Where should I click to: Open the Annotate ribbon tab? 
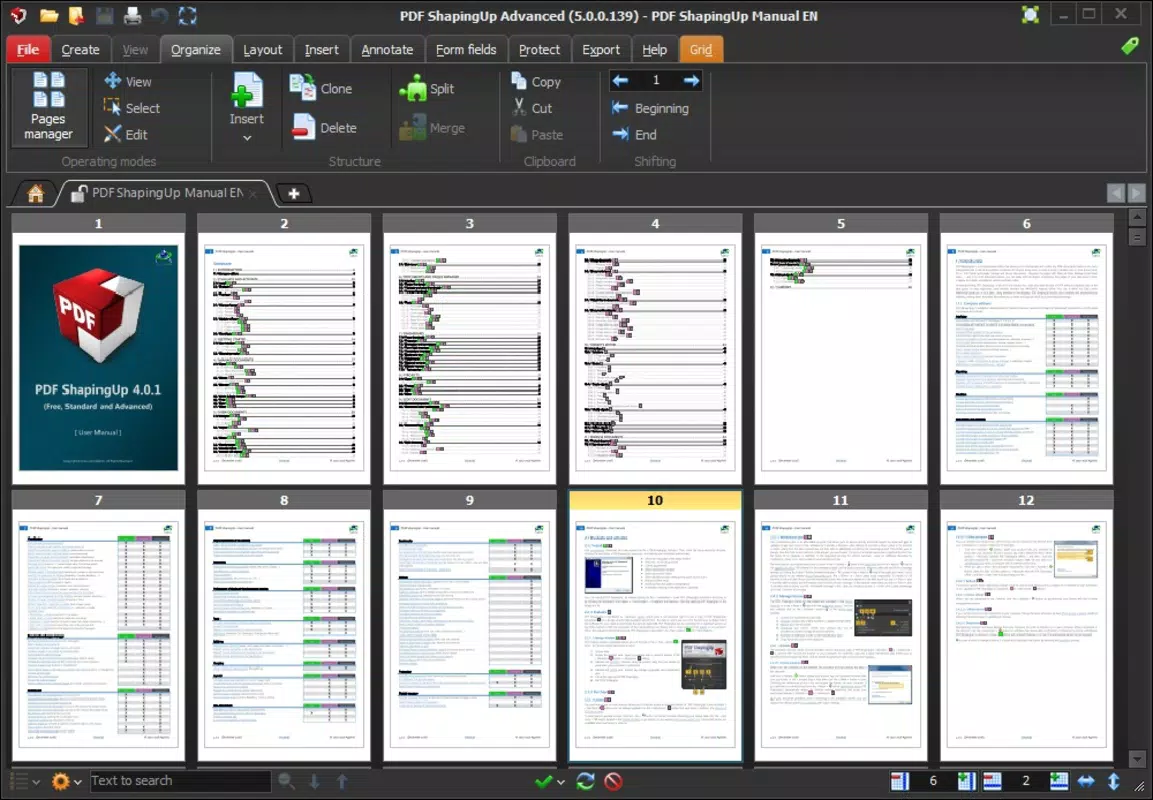[x=387, y=49]
